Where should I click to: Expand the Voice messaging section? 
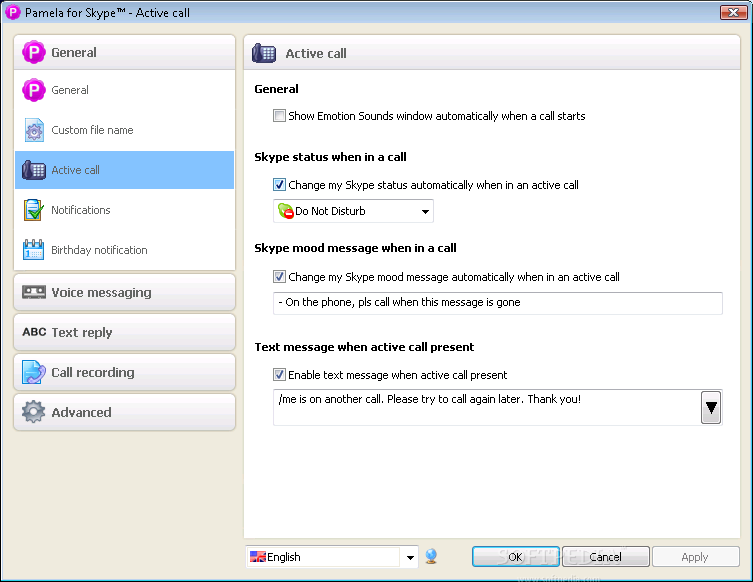(x=125, y=292)
